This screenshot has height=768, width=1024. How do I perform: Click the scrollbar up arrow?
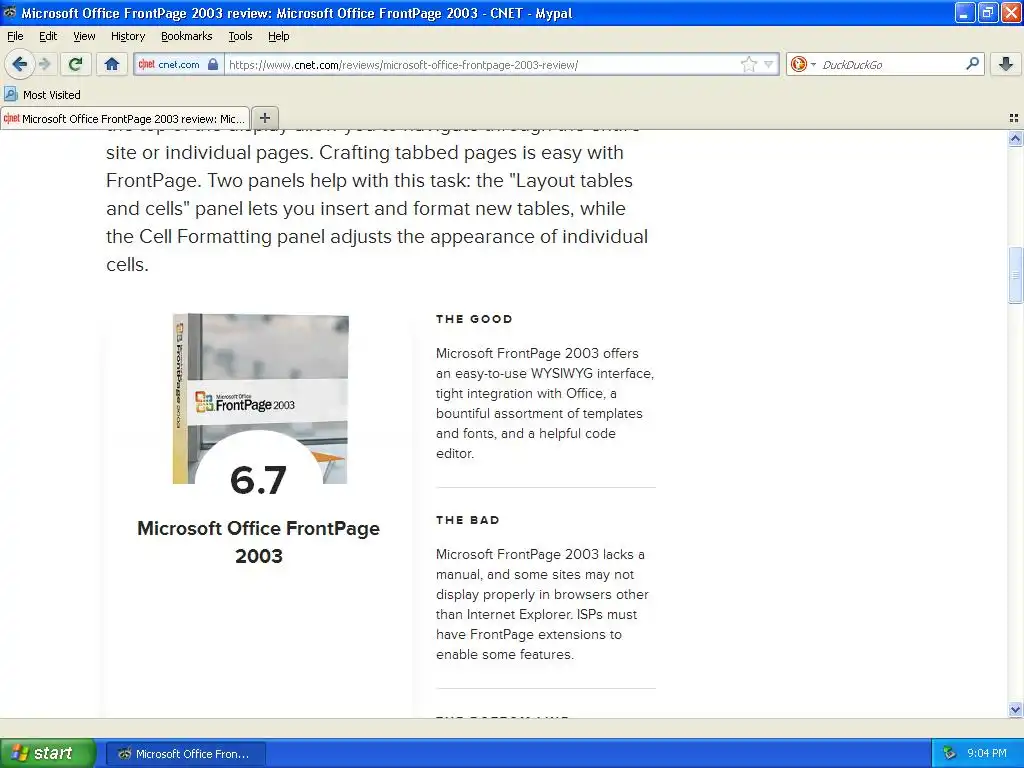tap(1015, 138)
